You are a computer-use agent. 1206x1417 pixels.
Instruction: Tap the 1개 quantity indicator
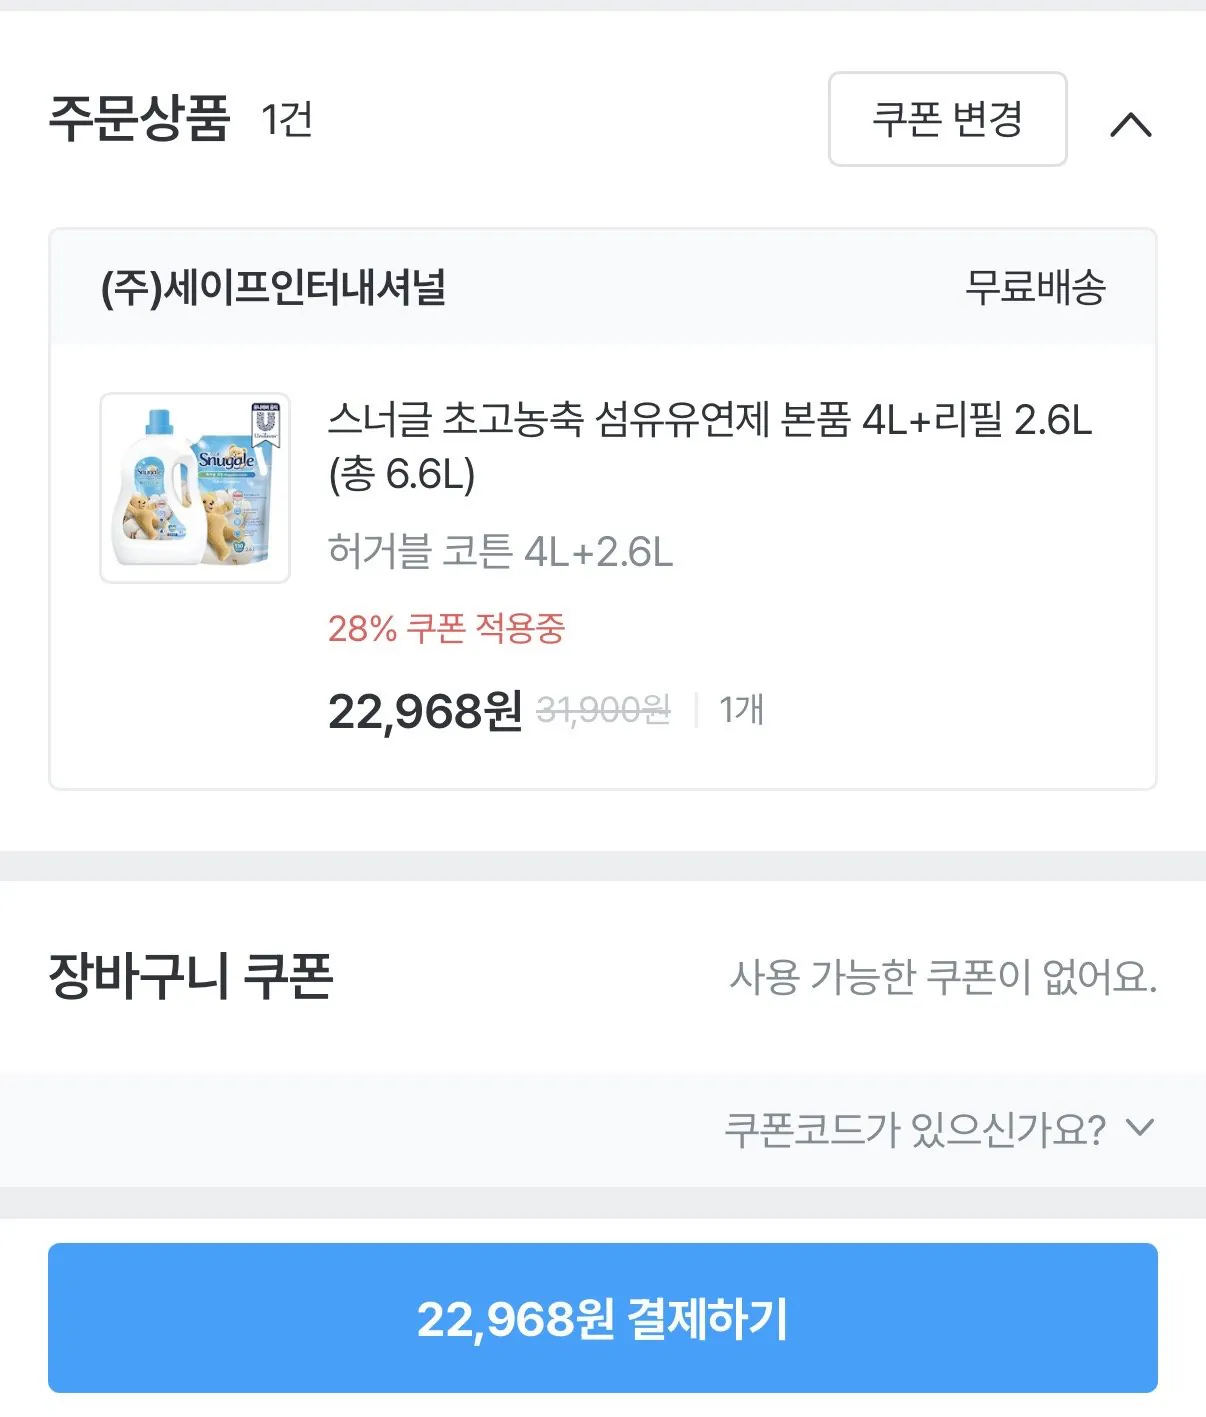pos(741,710)
